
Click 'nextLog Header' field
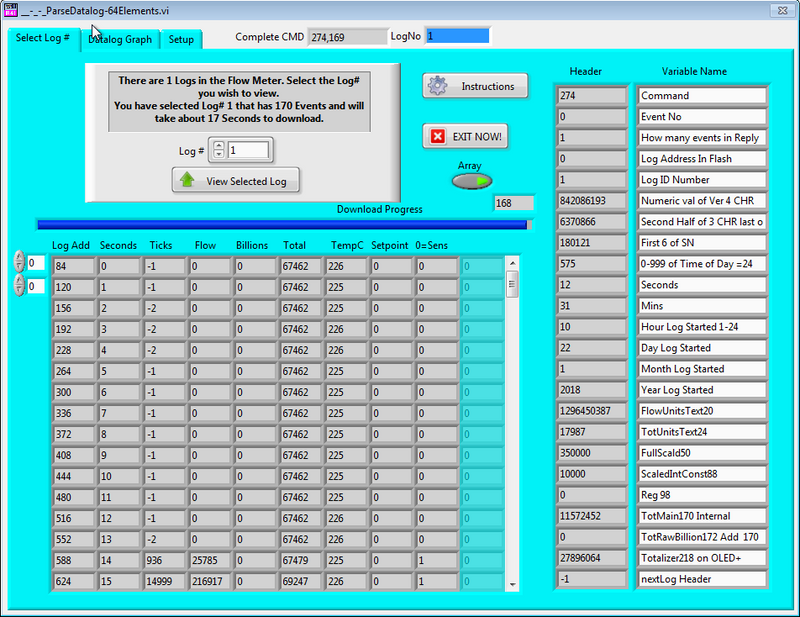tap(702, 579)
